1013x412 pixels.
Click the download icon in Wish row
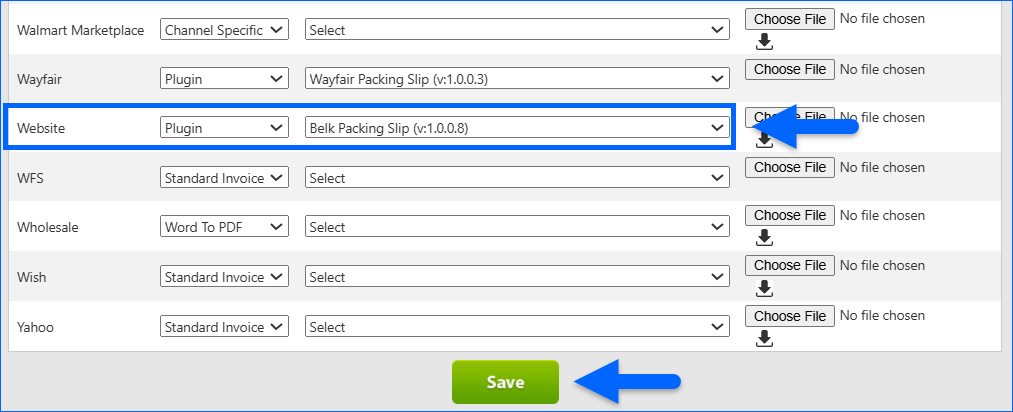[764, 287]
